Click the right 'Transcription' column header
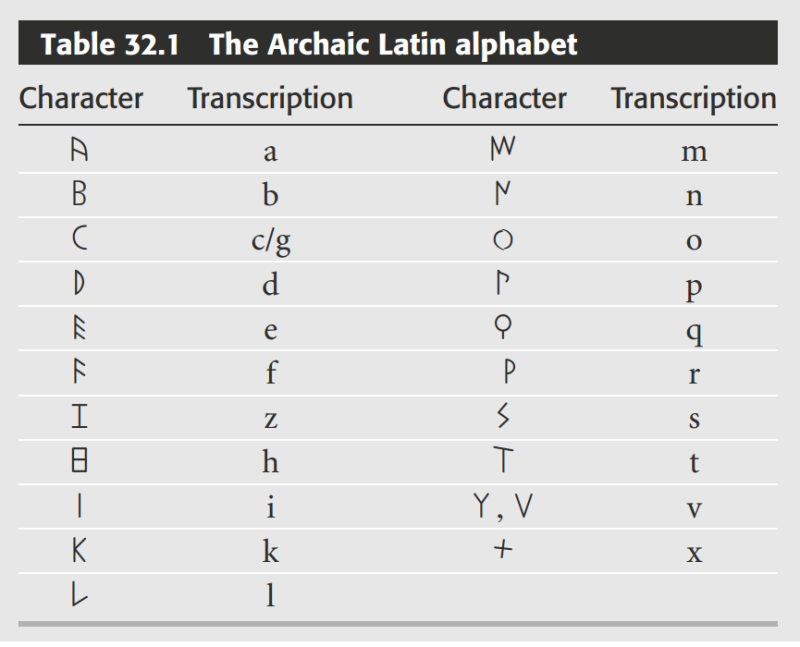The width and height of the screenshot is (800, 647). click(693, 98)
